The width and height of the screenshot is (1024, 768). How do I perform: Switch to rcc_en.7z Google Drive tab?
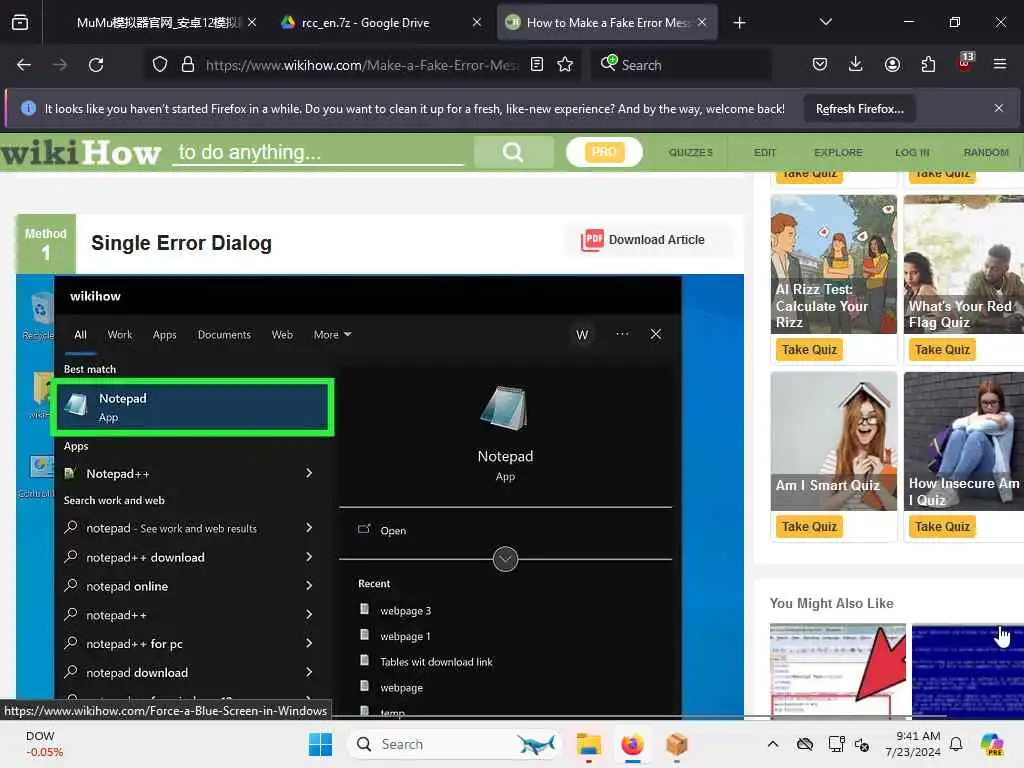366,23
